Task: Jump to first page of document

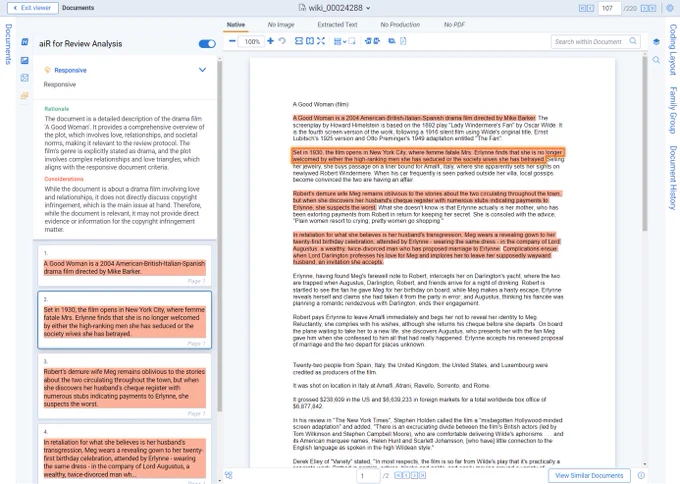Action: [398, 475]
